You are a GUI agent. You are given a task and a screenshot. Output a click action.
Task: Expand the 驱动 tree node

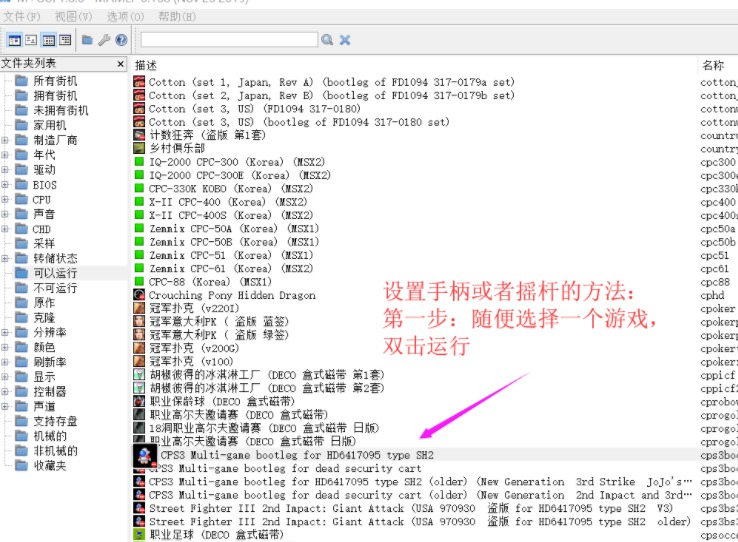point(5,170)
